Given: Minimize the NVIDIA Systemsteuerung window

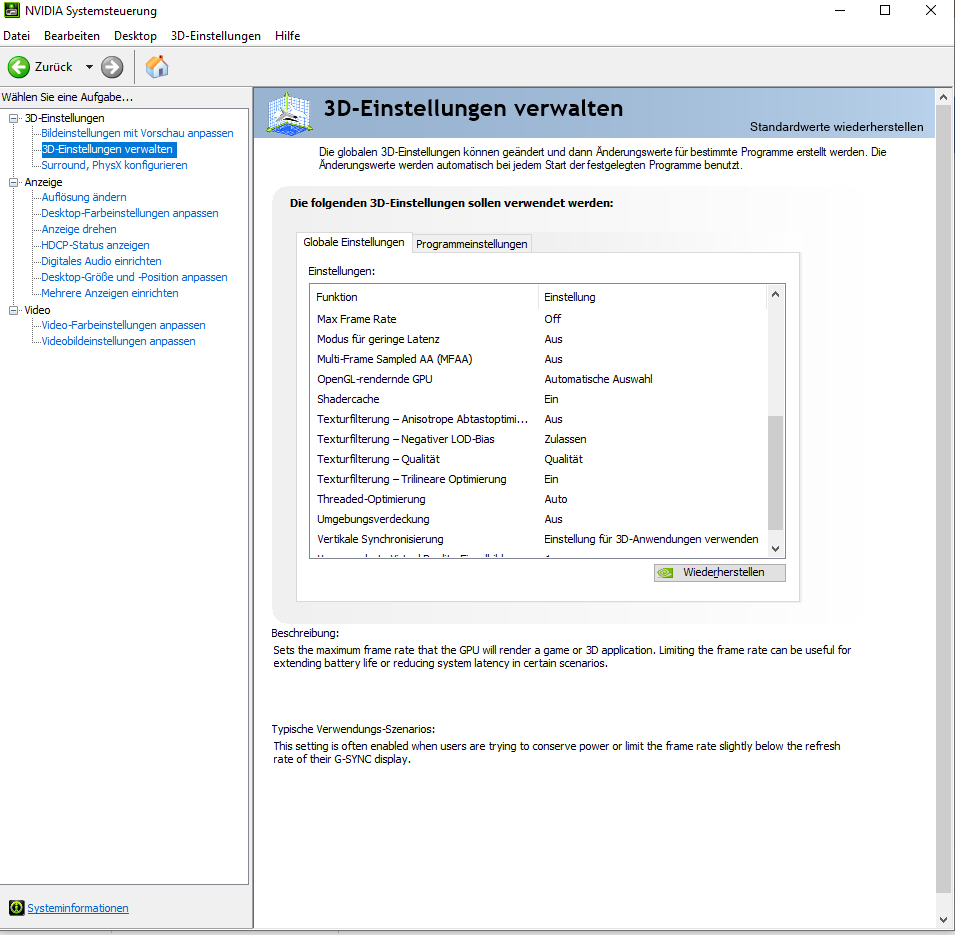Looking at the screenshot, I should click(x=840, y=10).
